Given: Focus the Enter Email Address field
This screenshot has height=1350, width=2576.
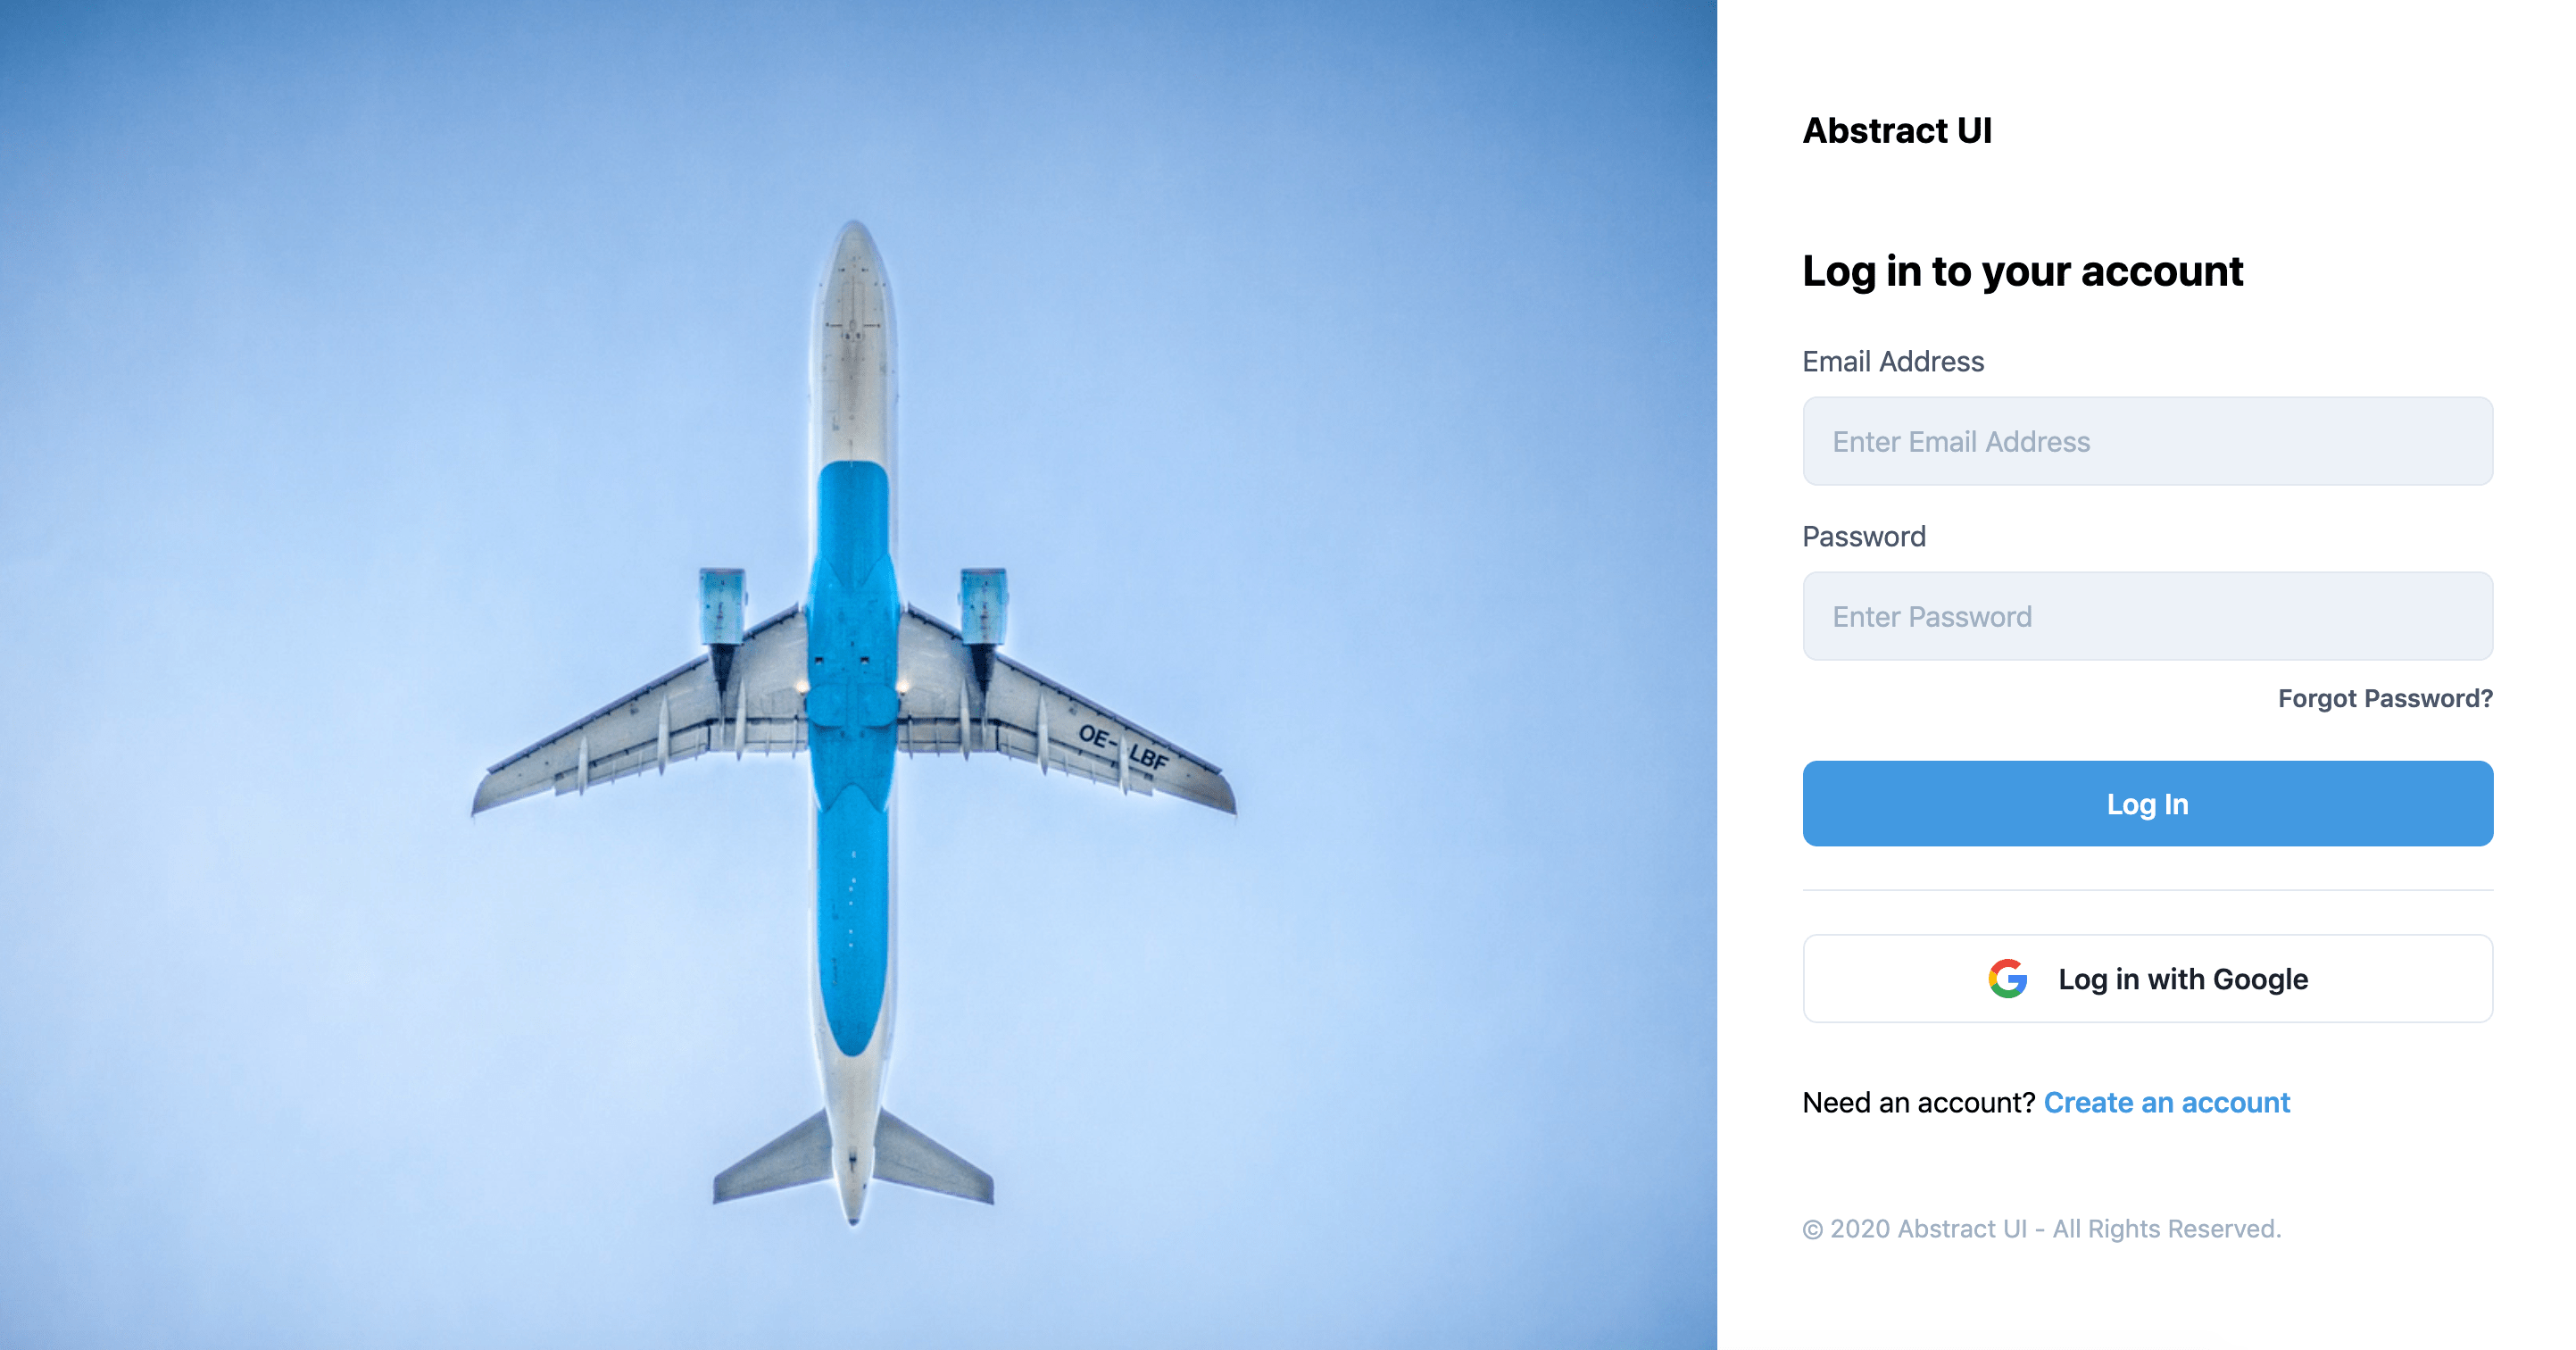Looking at the screenshot, I should coord(2147,441).
